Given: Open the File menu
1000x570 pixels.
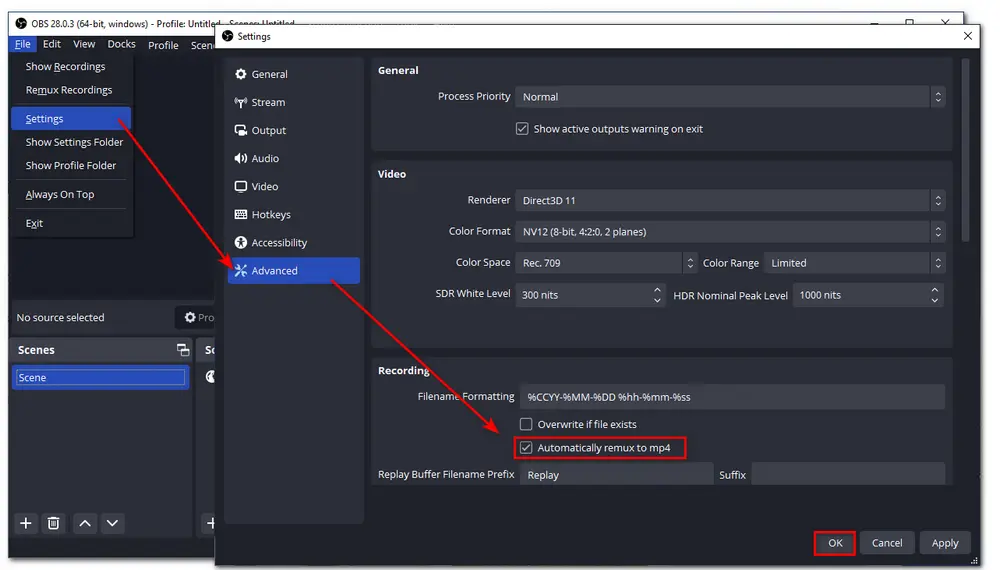Looking at the screenshot, I should [x=23, y=44].
